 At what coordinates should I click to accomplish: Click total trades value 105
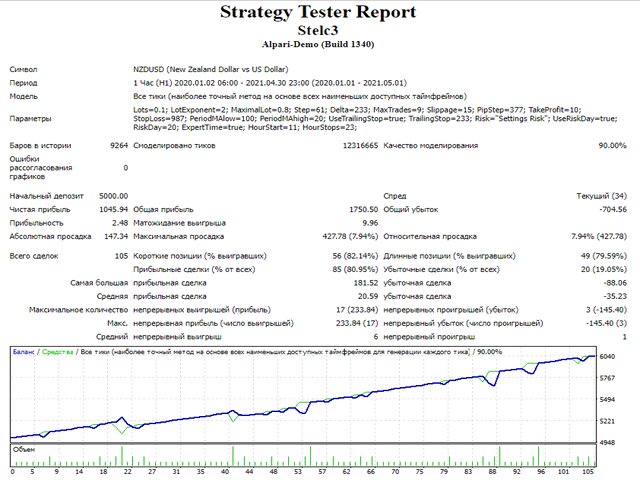(x=122, y=256)
